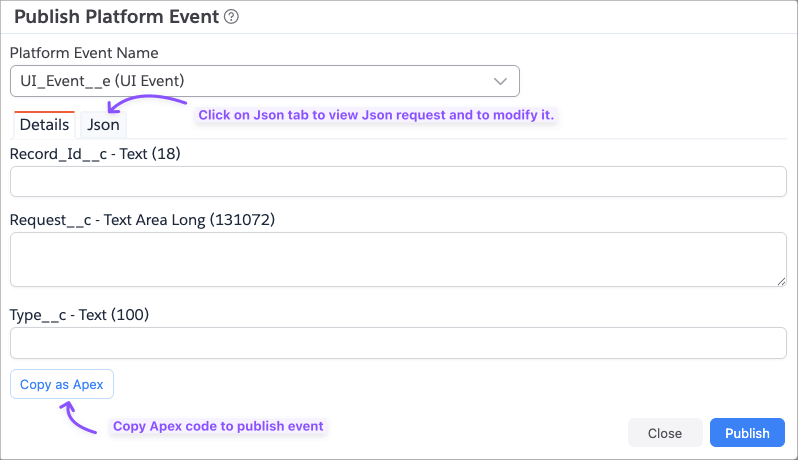This screenshot has height=460, width=798.
Task: Click the help icon beside the dialog title
Action: (x=231, y=17)
